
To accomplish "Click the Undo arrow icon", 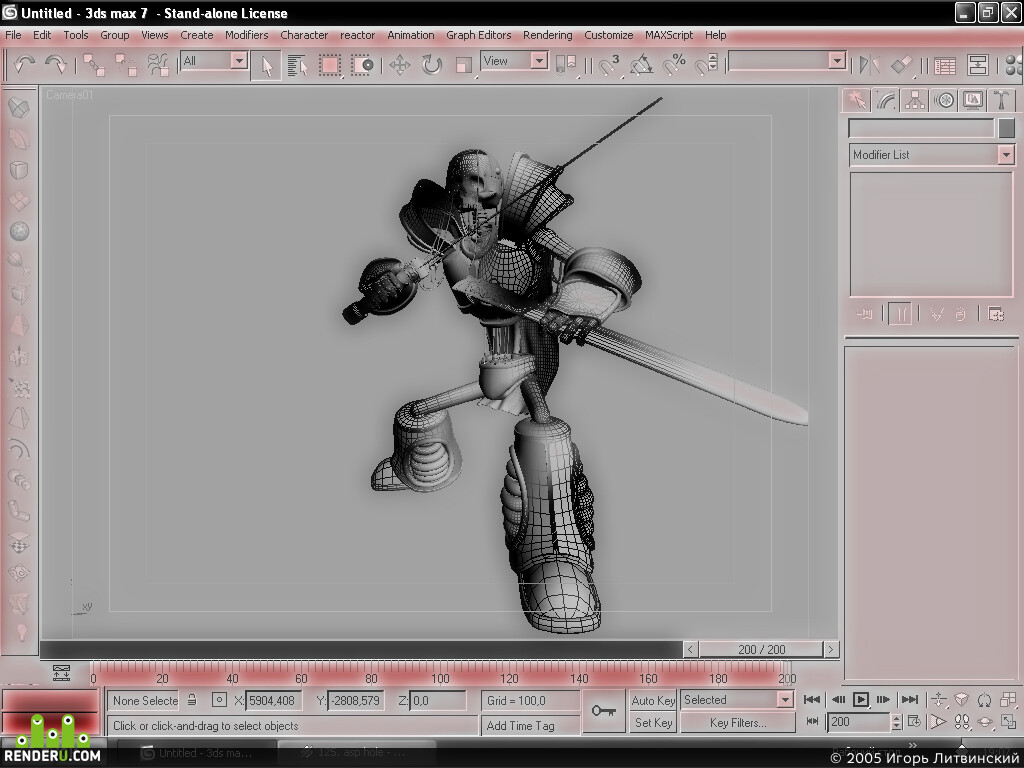I will tap(24, 64).
